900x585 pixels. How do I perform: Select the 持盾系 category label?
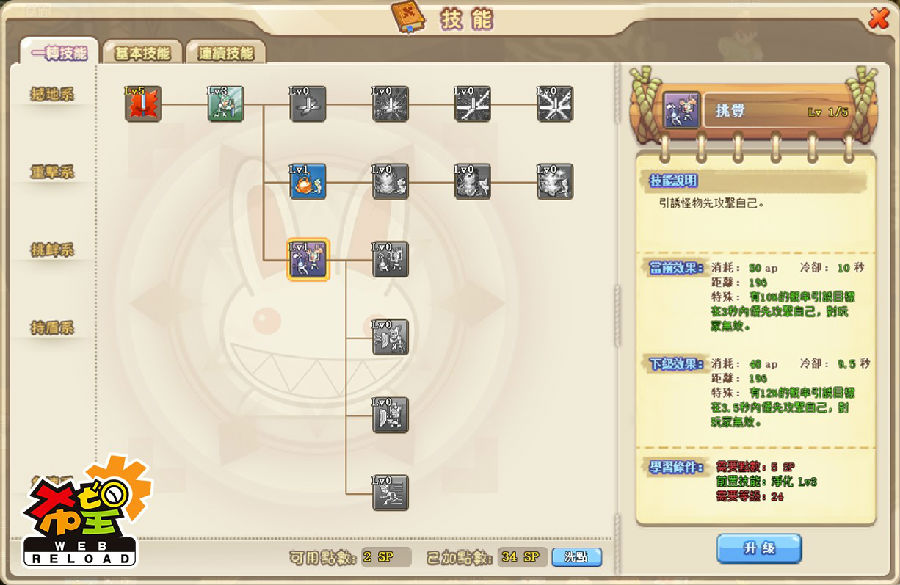coord(52,328)
